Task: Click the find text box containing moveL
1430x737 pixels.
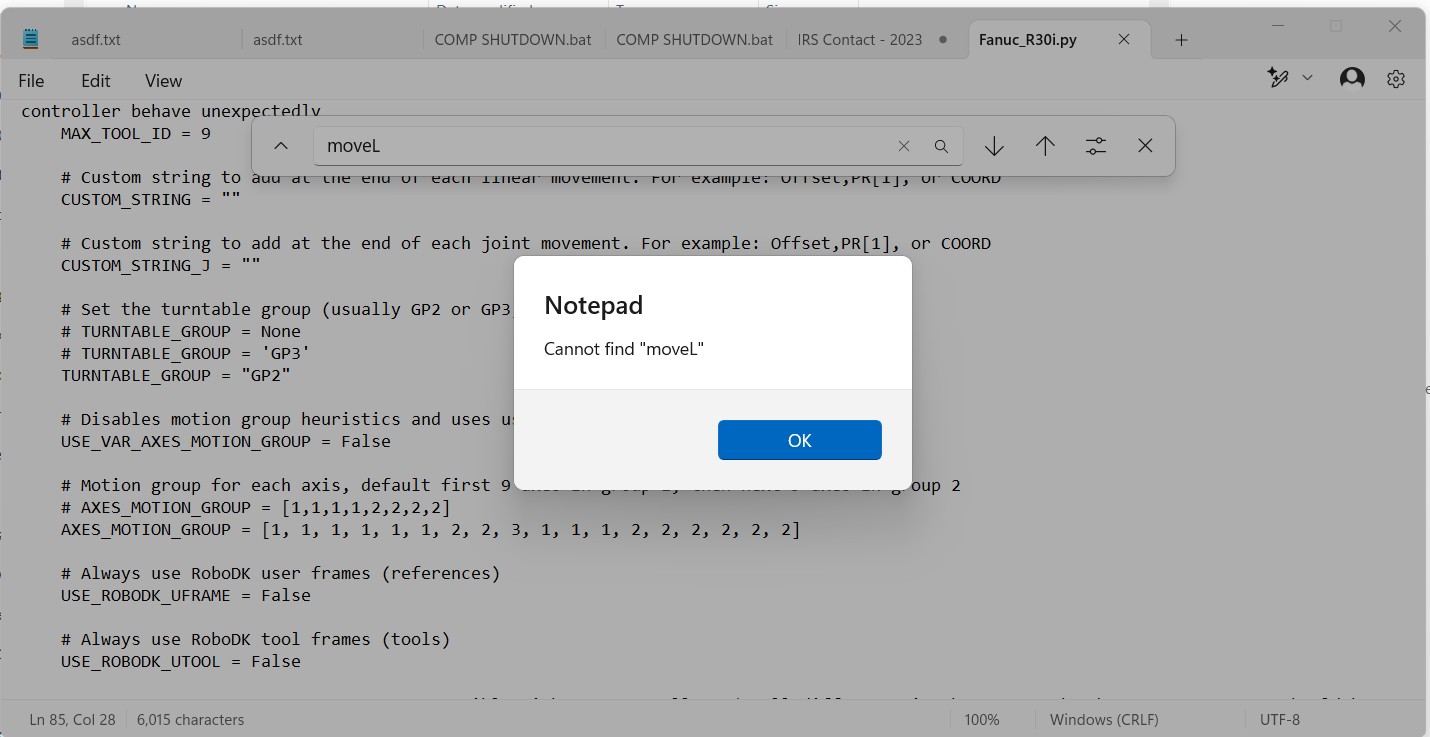Action: [x=600, y=146]
